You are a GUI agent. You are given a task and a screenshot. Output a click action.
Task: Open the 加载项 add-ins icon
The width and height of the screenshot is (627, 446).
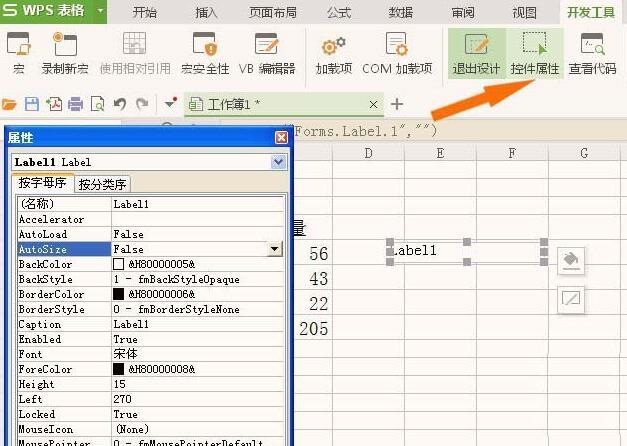point(333,53)
